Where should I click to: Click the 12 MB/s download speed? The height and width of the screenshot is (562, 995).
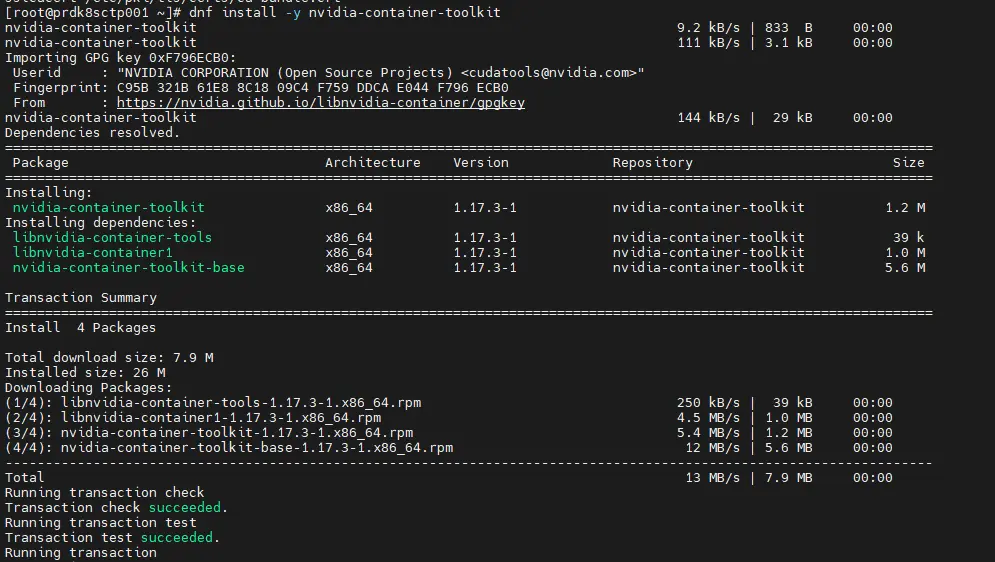click(712, 448)
